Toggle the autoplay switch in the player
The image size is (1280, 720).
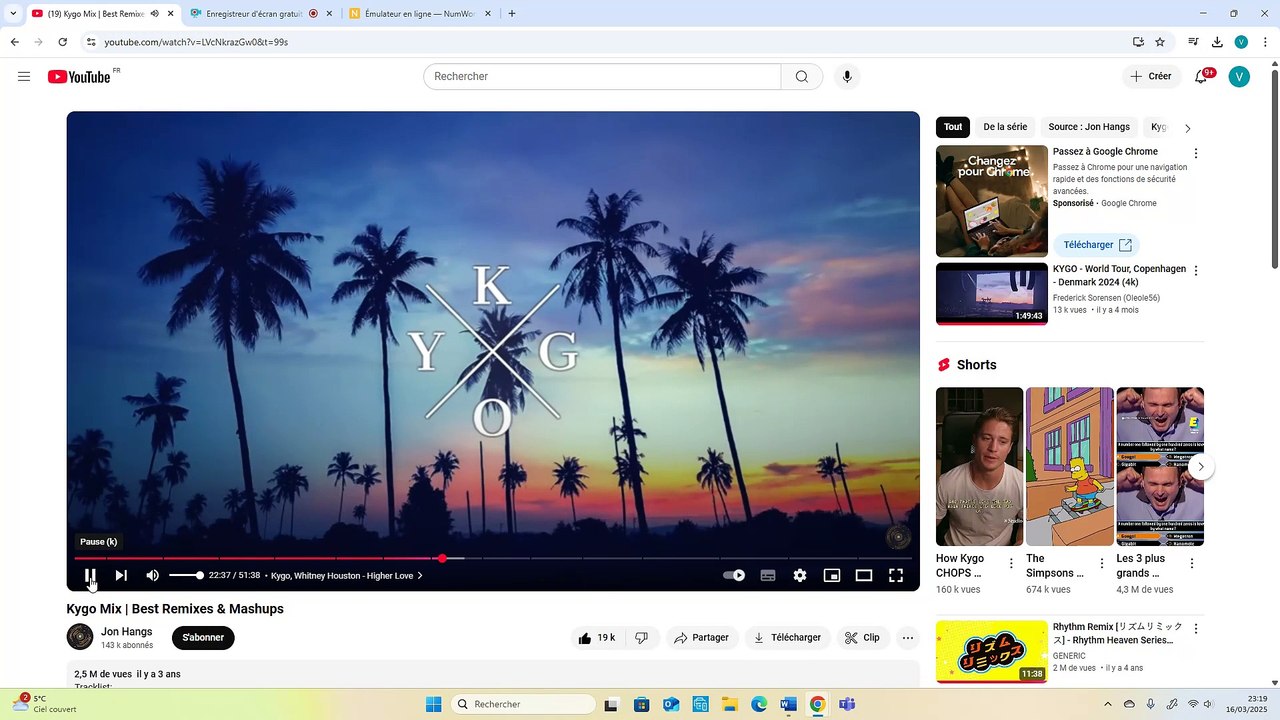point(735,576)
